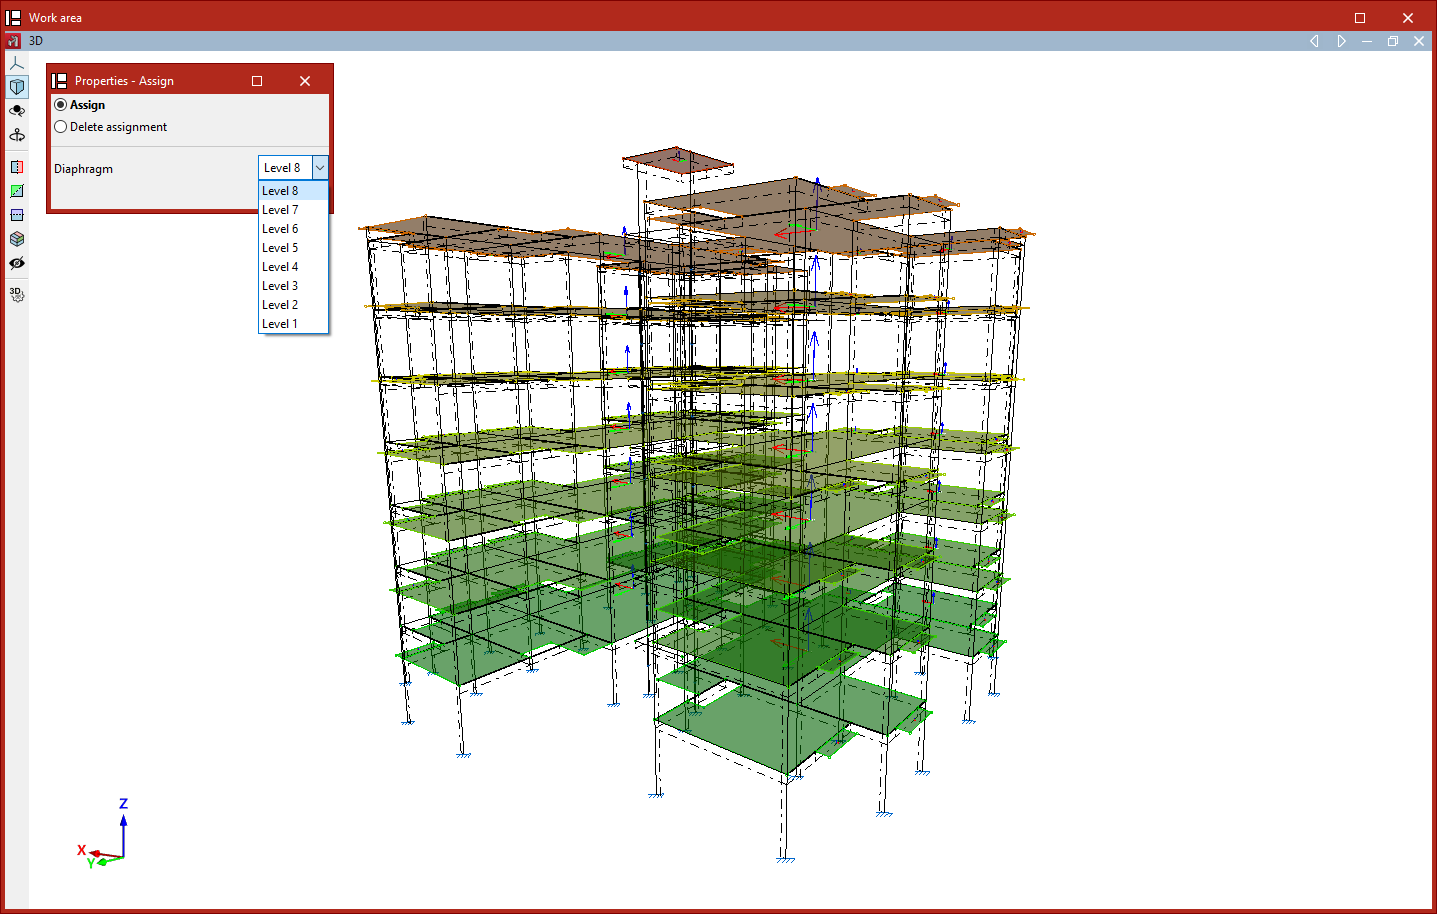Activate the perspective cube view icon
Image resolution: width=1437 pixels, height=914 pixels.
(17, 87)
